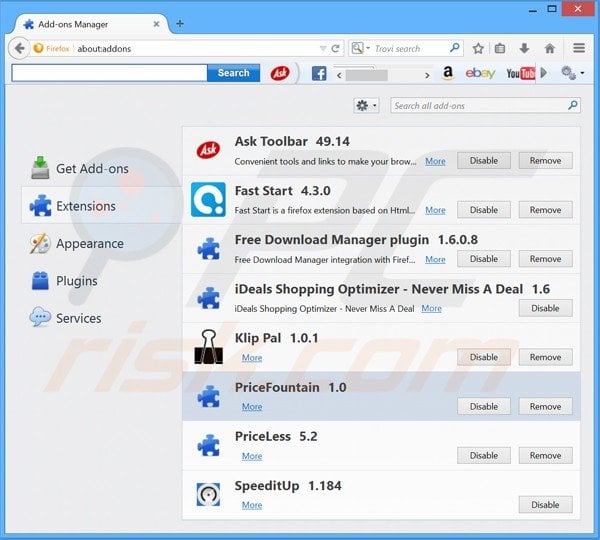Disable iDeals Shopping Optimizer
The width and height of the screenshot is (600, 540).
[x=545, y=308]
